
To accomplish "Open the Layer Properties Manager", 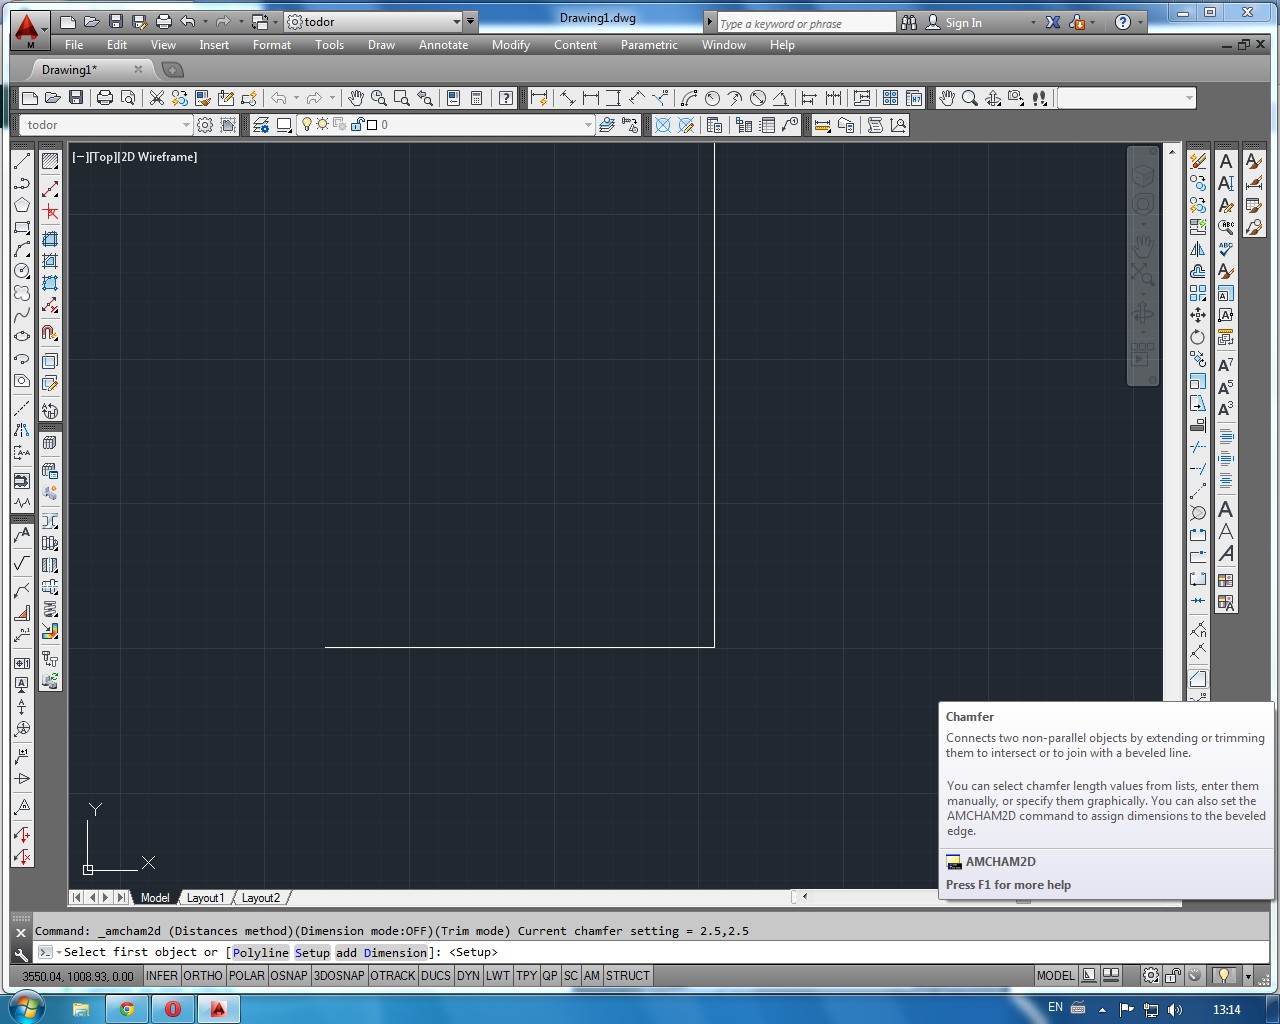I will pyautogui.click(x=262, y=124).
